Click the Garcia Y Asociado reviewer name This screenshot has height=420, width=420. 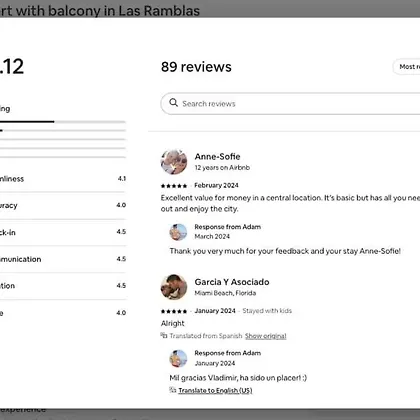(x=232, y=282)
